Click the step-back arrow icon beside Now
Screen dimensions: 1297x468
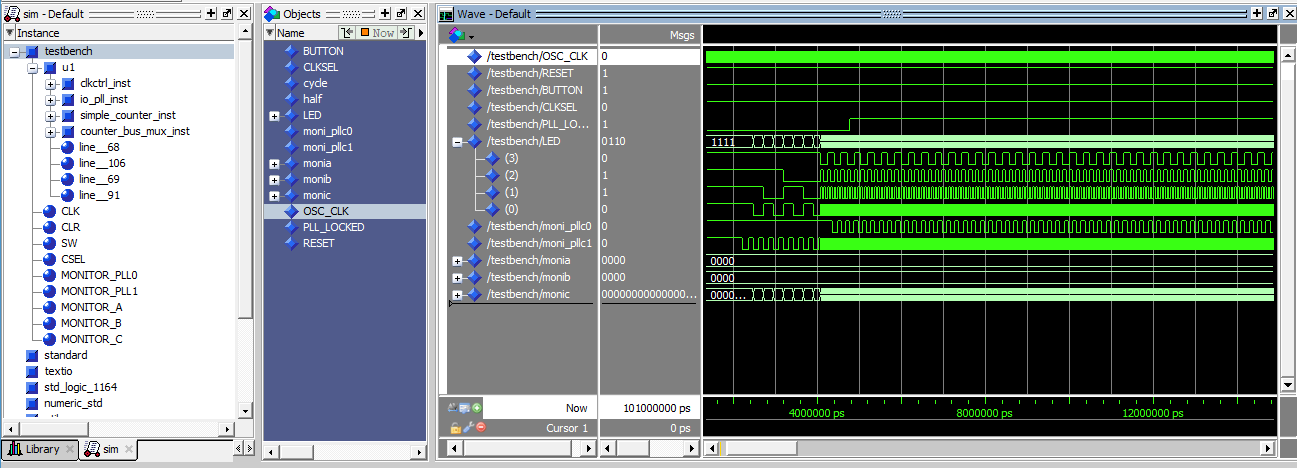point(347,33)
